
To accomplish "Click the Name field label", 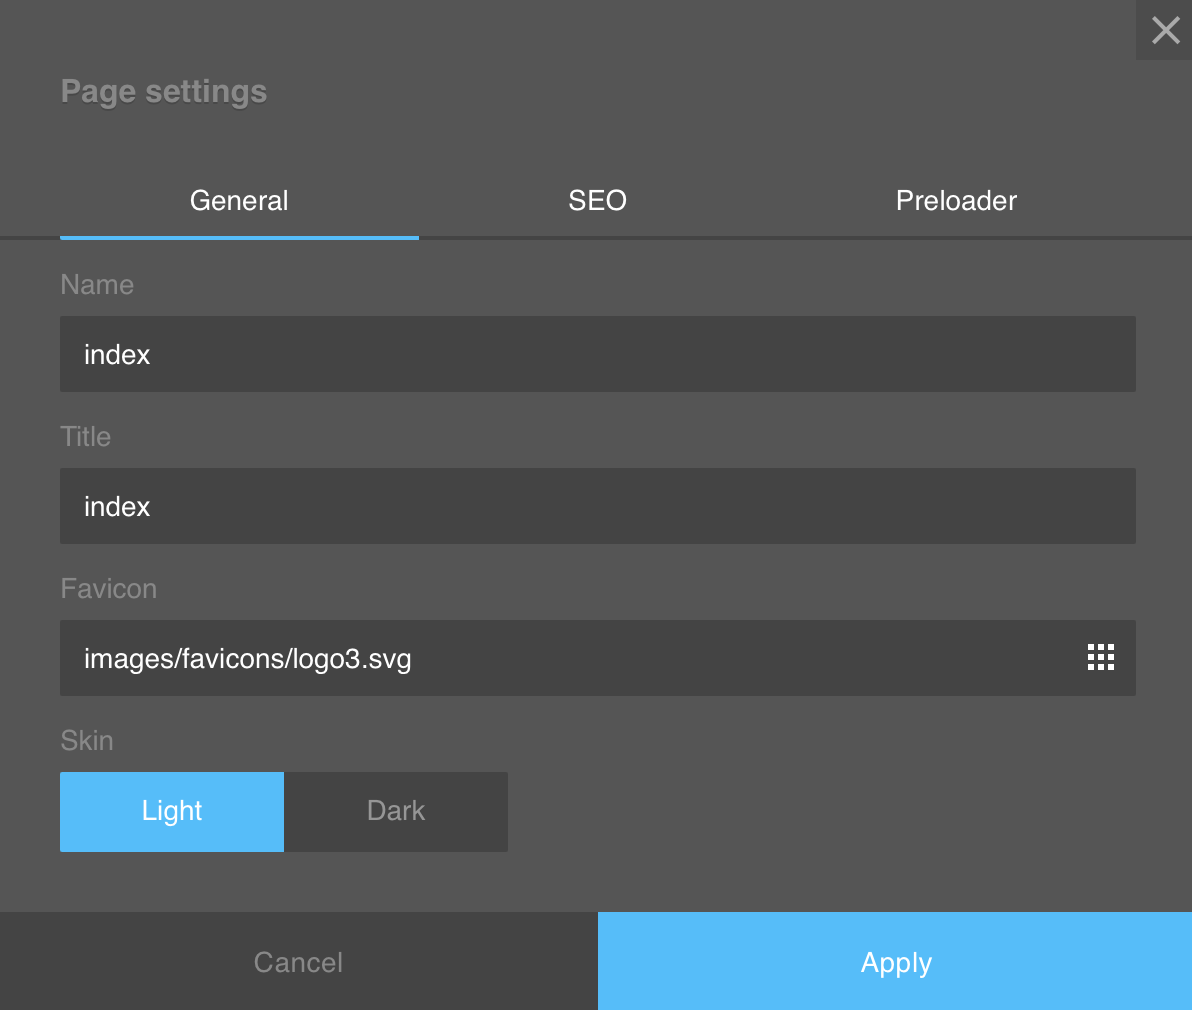I will pyautogui.click(x=97, y=285).
